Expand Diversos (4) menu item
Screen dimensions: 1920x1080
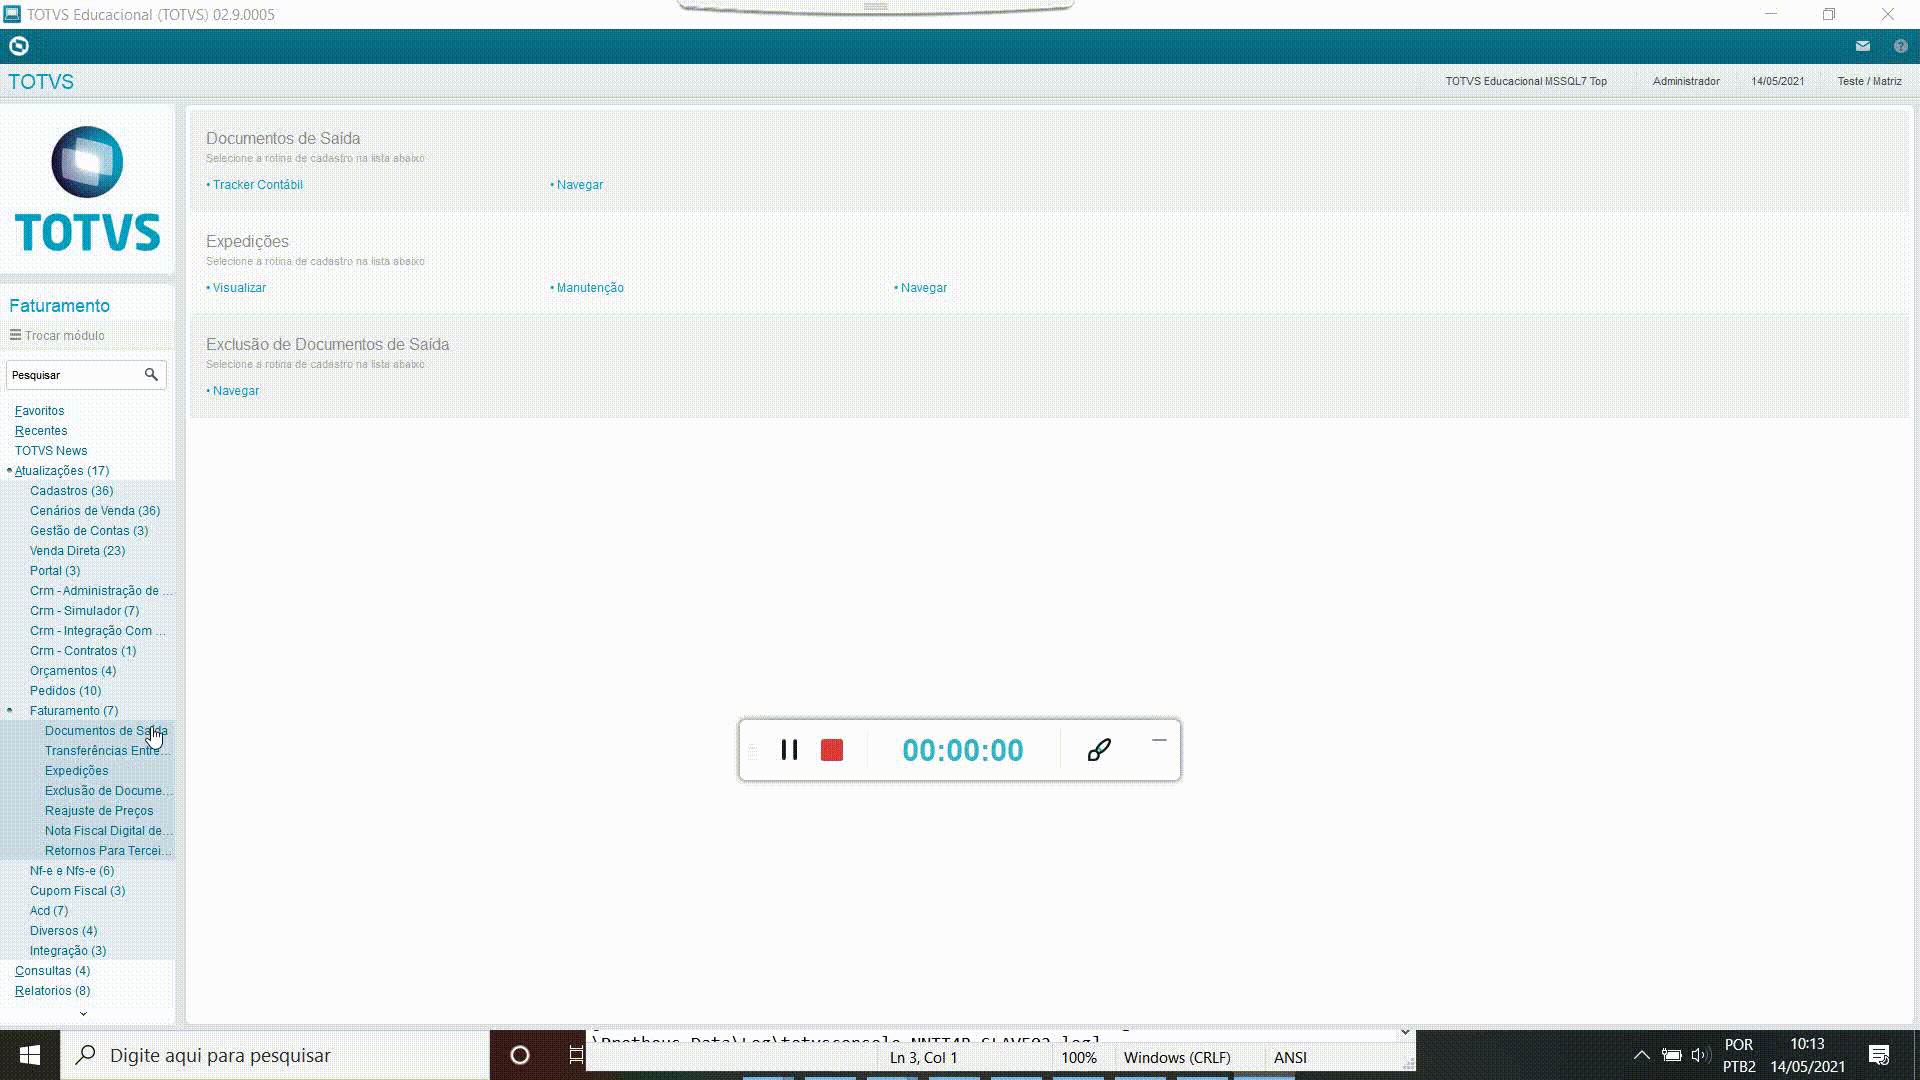(x=63, y=931)
